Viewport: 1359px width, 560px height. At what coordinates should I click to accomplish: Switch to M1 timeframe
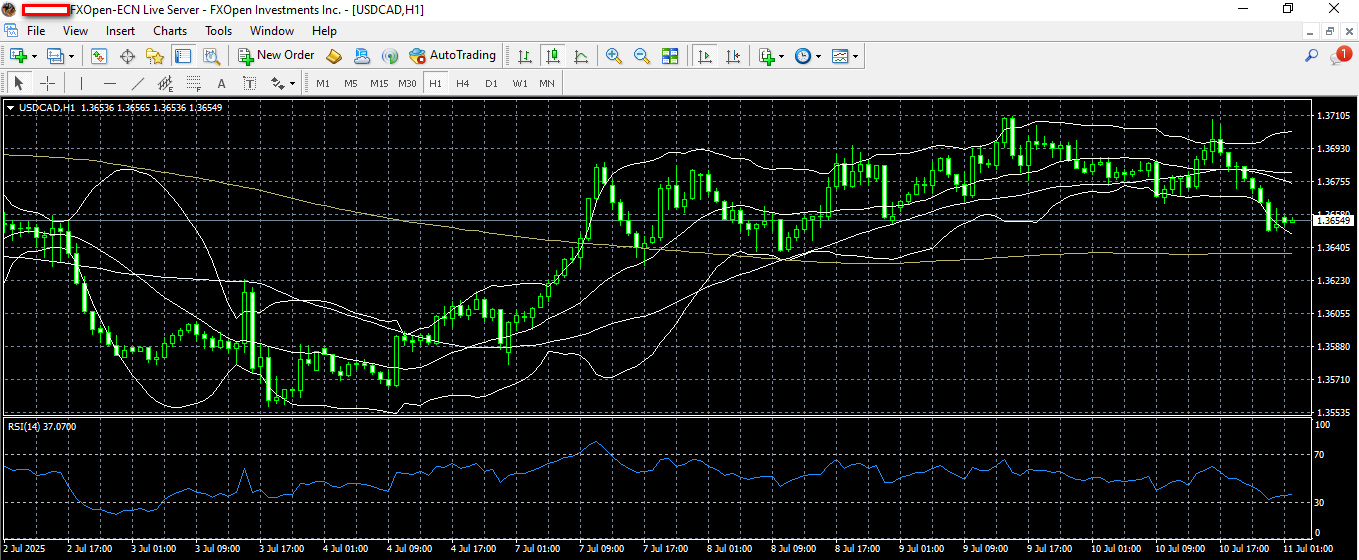[x=323, y=83]
